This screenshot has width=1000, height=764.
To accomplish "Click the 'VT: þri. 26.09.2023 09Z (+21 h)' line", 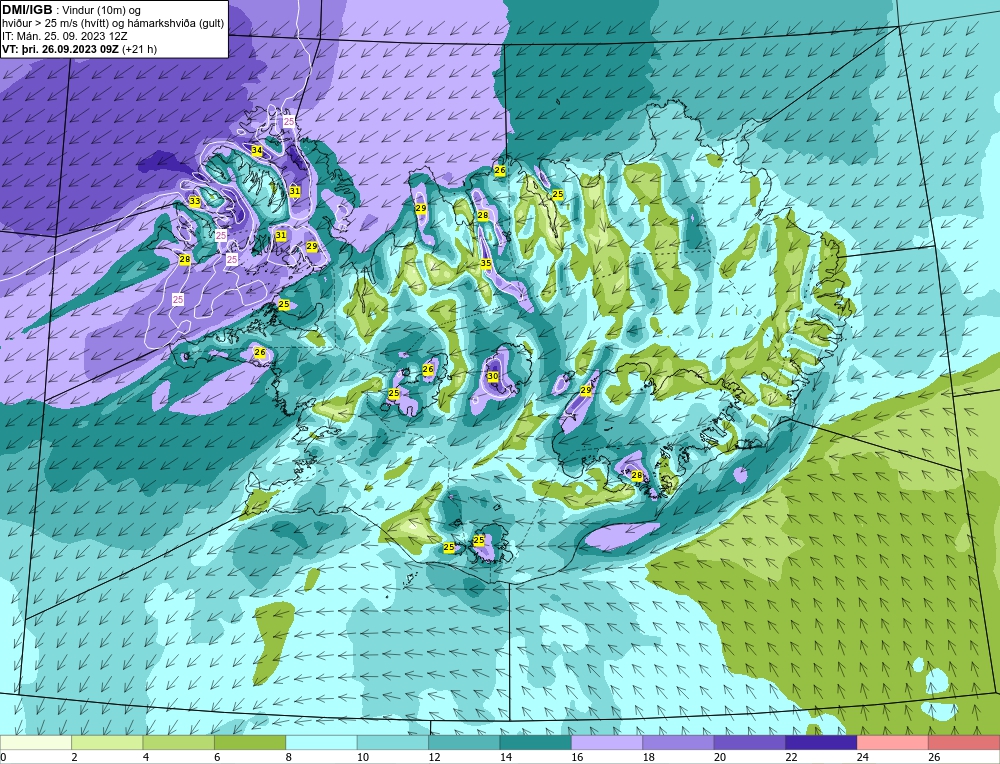I will [x=79, y=49].
